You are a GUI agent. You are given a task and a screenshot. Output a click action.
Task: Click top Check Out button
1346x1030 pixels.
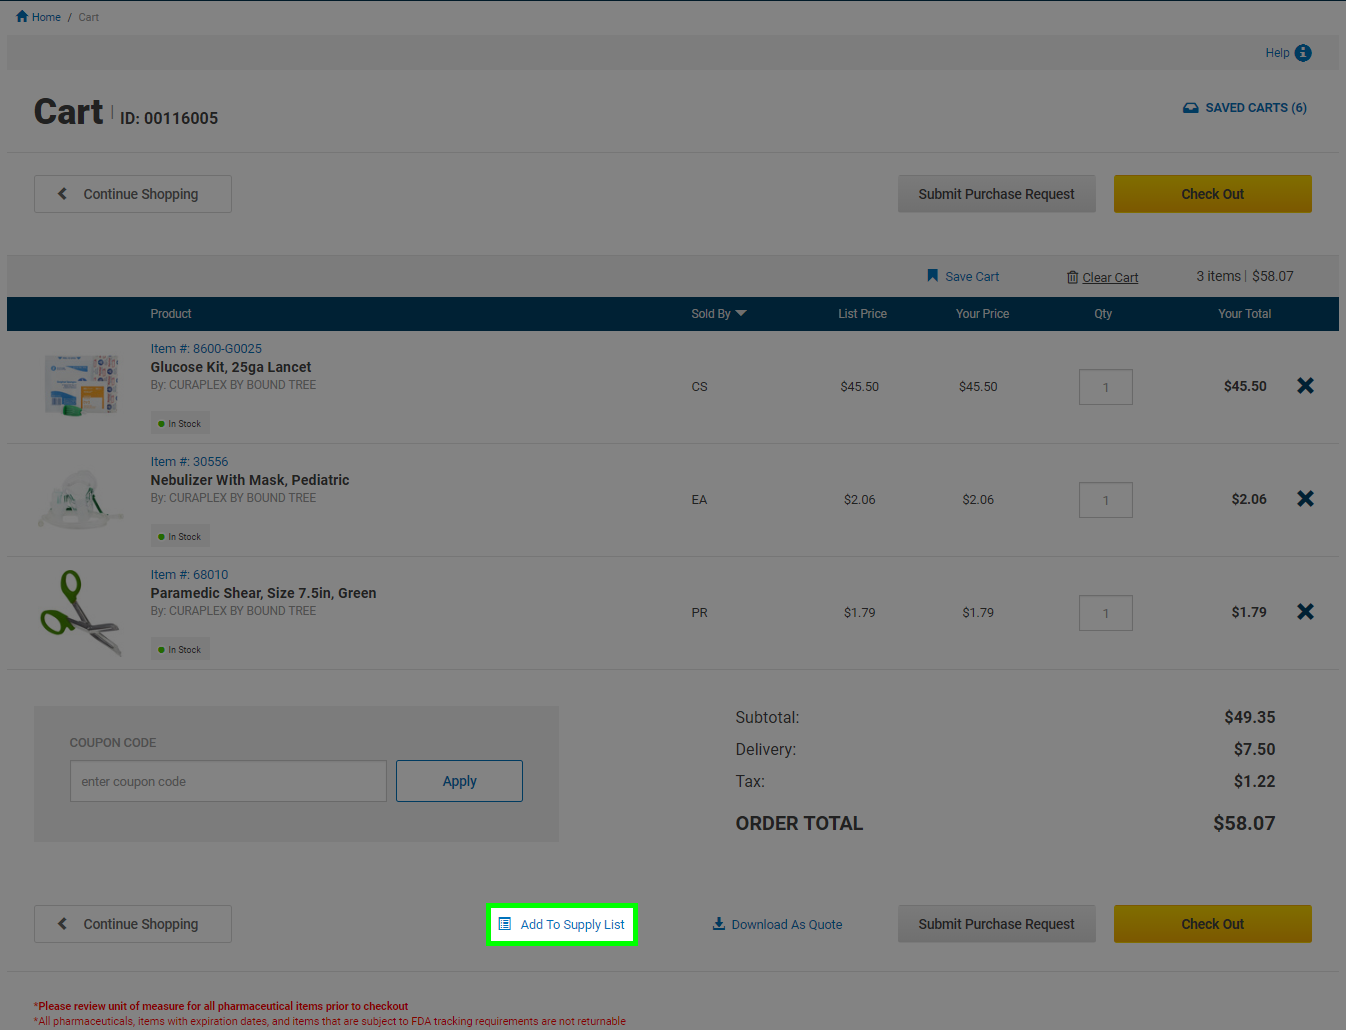1213,194
